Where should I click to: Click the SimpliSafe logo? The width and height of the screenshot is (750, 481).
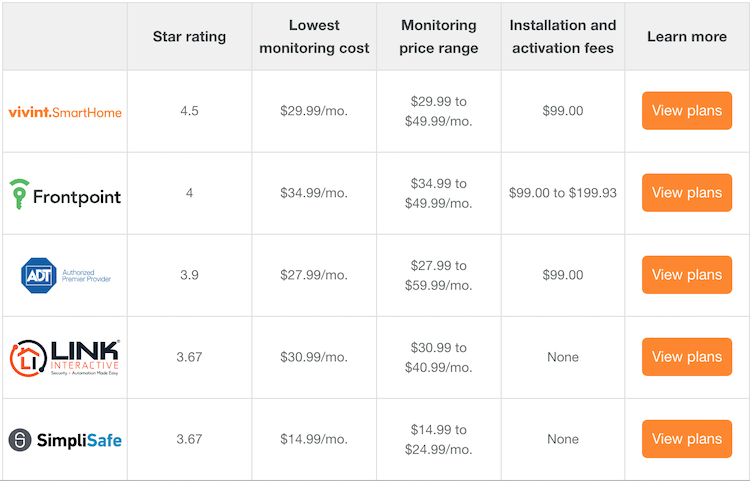click(x=65, y=439)
